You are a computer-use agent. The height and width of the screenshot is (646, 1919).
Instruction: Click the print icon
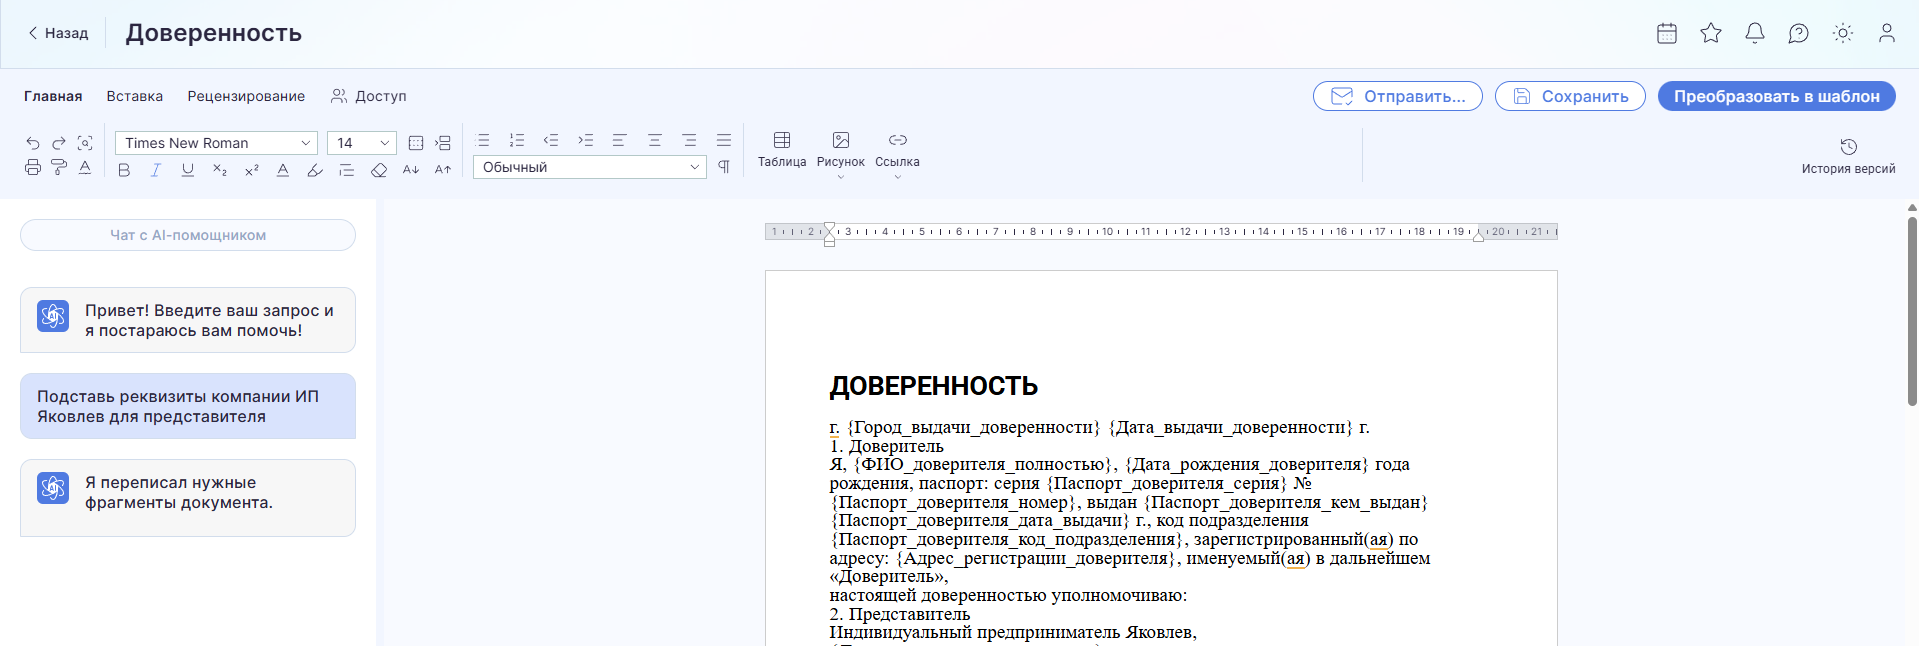(x=33, y=168)
